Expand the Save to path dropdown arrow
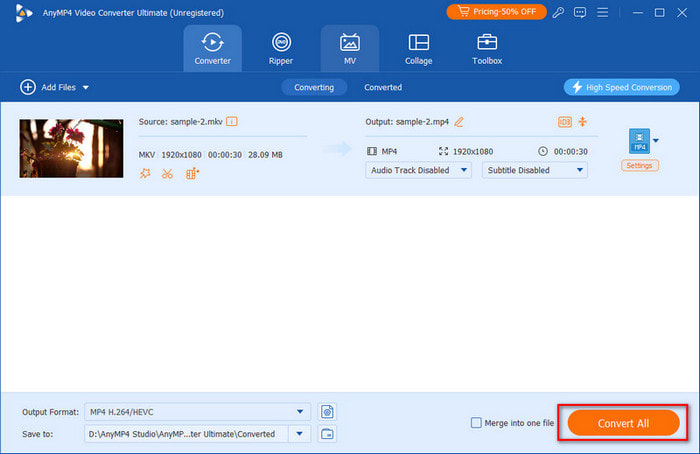 tap(300, 434)
